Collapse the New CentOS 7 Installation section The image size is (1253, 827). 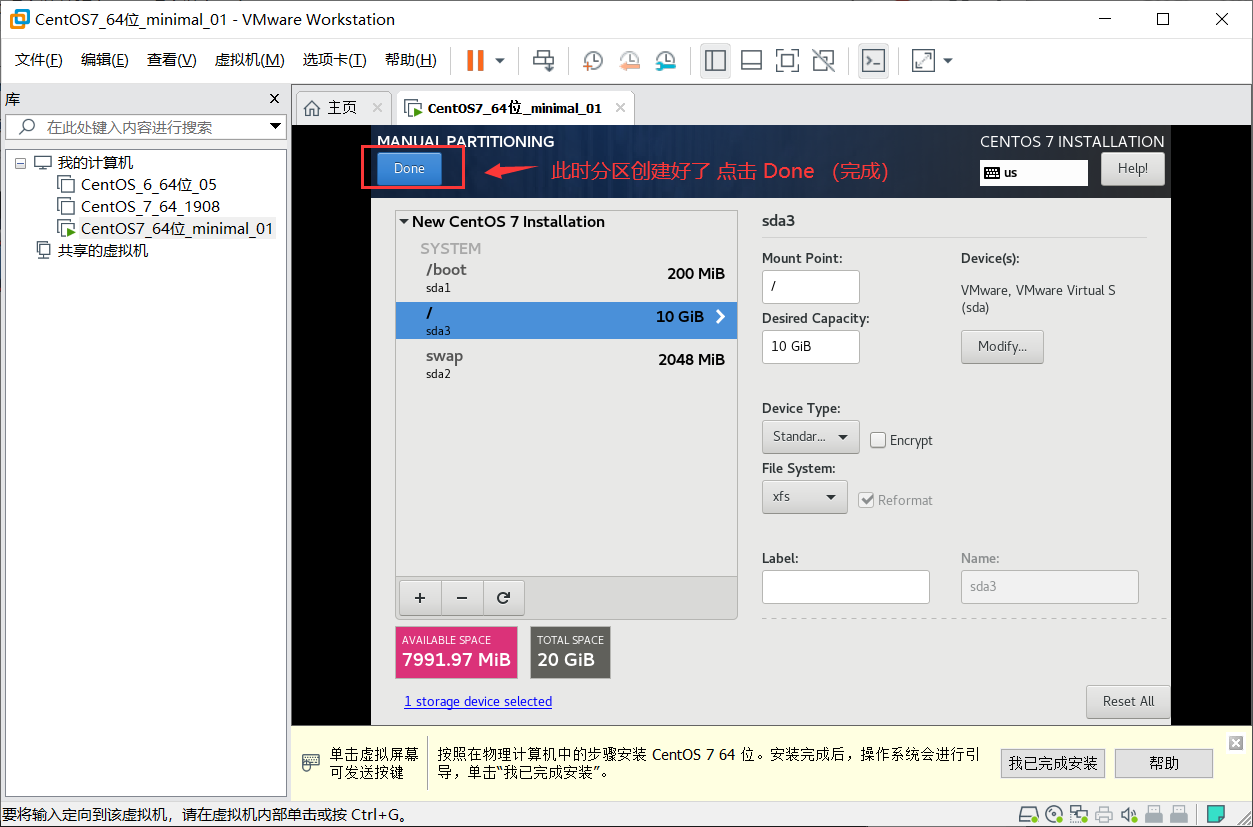[x=404, y=222]
